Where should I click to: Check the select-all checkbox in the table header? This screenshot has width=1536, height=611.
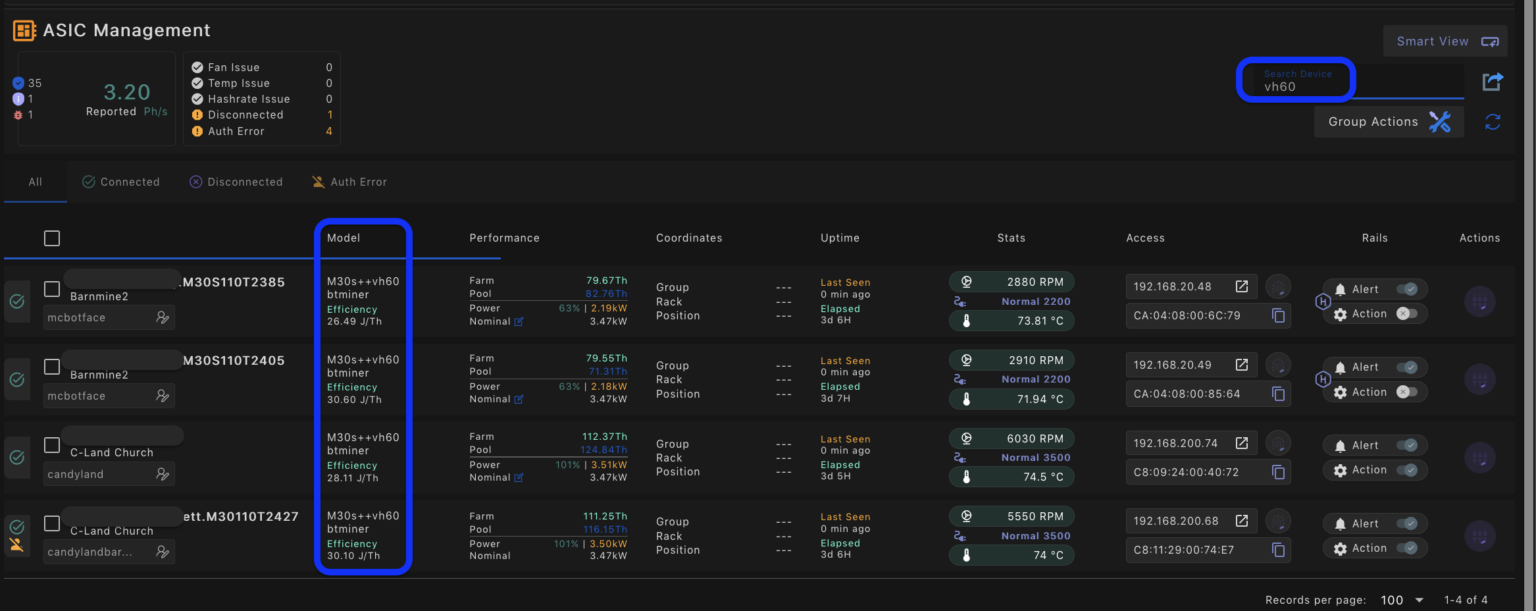pos(52,238)
